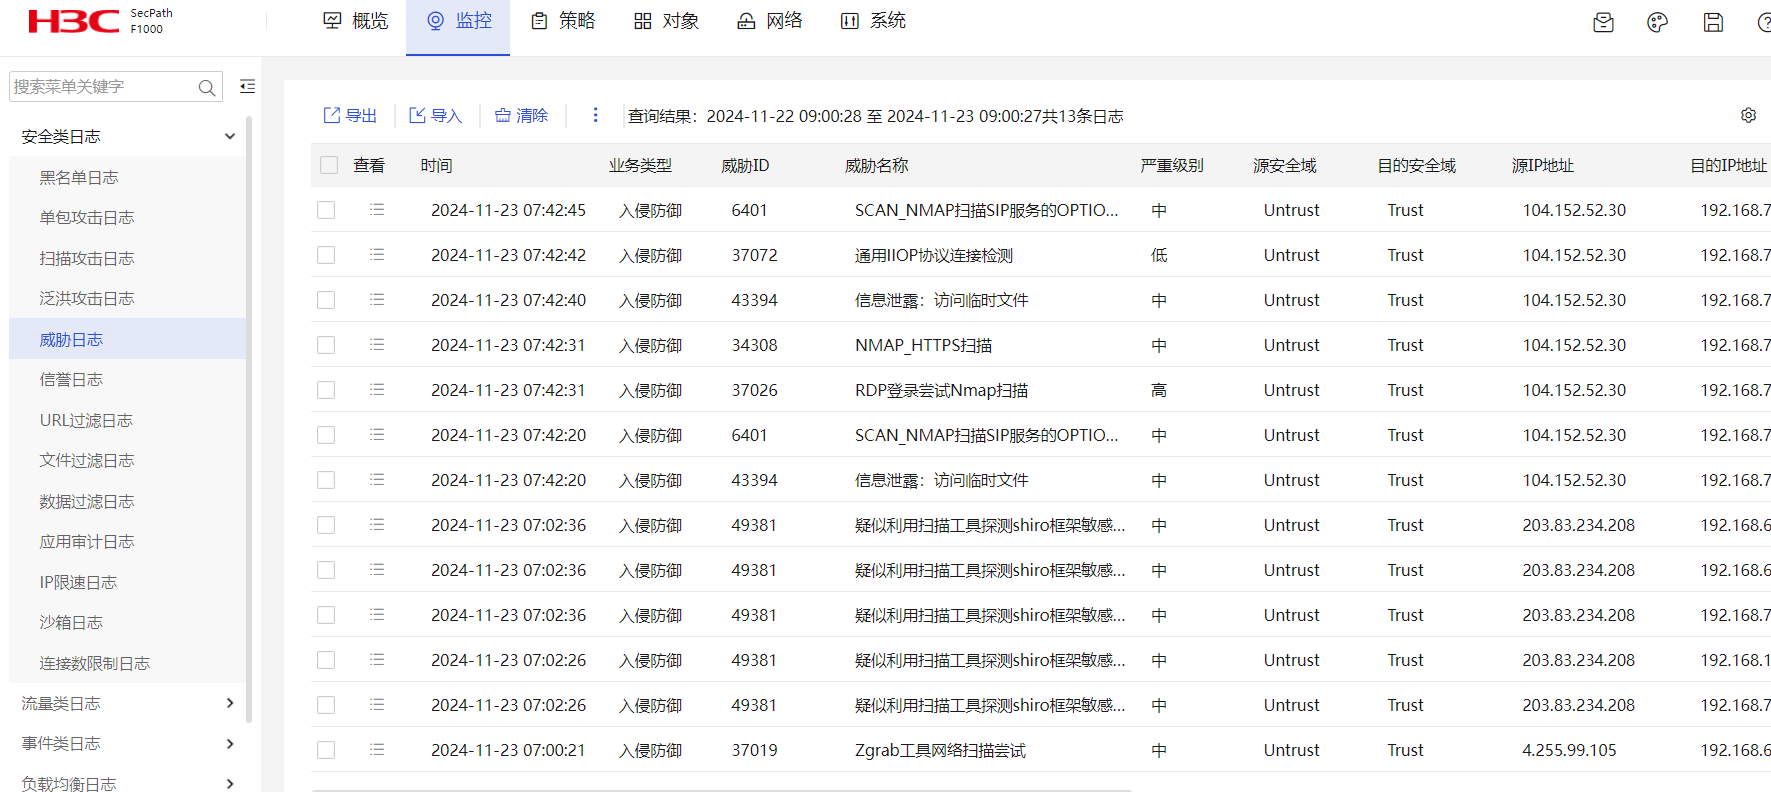This screenshot has height=792, width=1771.
Task: Open details icon for 07:42:20 SCAN_NMAP row
Action: 376,435
